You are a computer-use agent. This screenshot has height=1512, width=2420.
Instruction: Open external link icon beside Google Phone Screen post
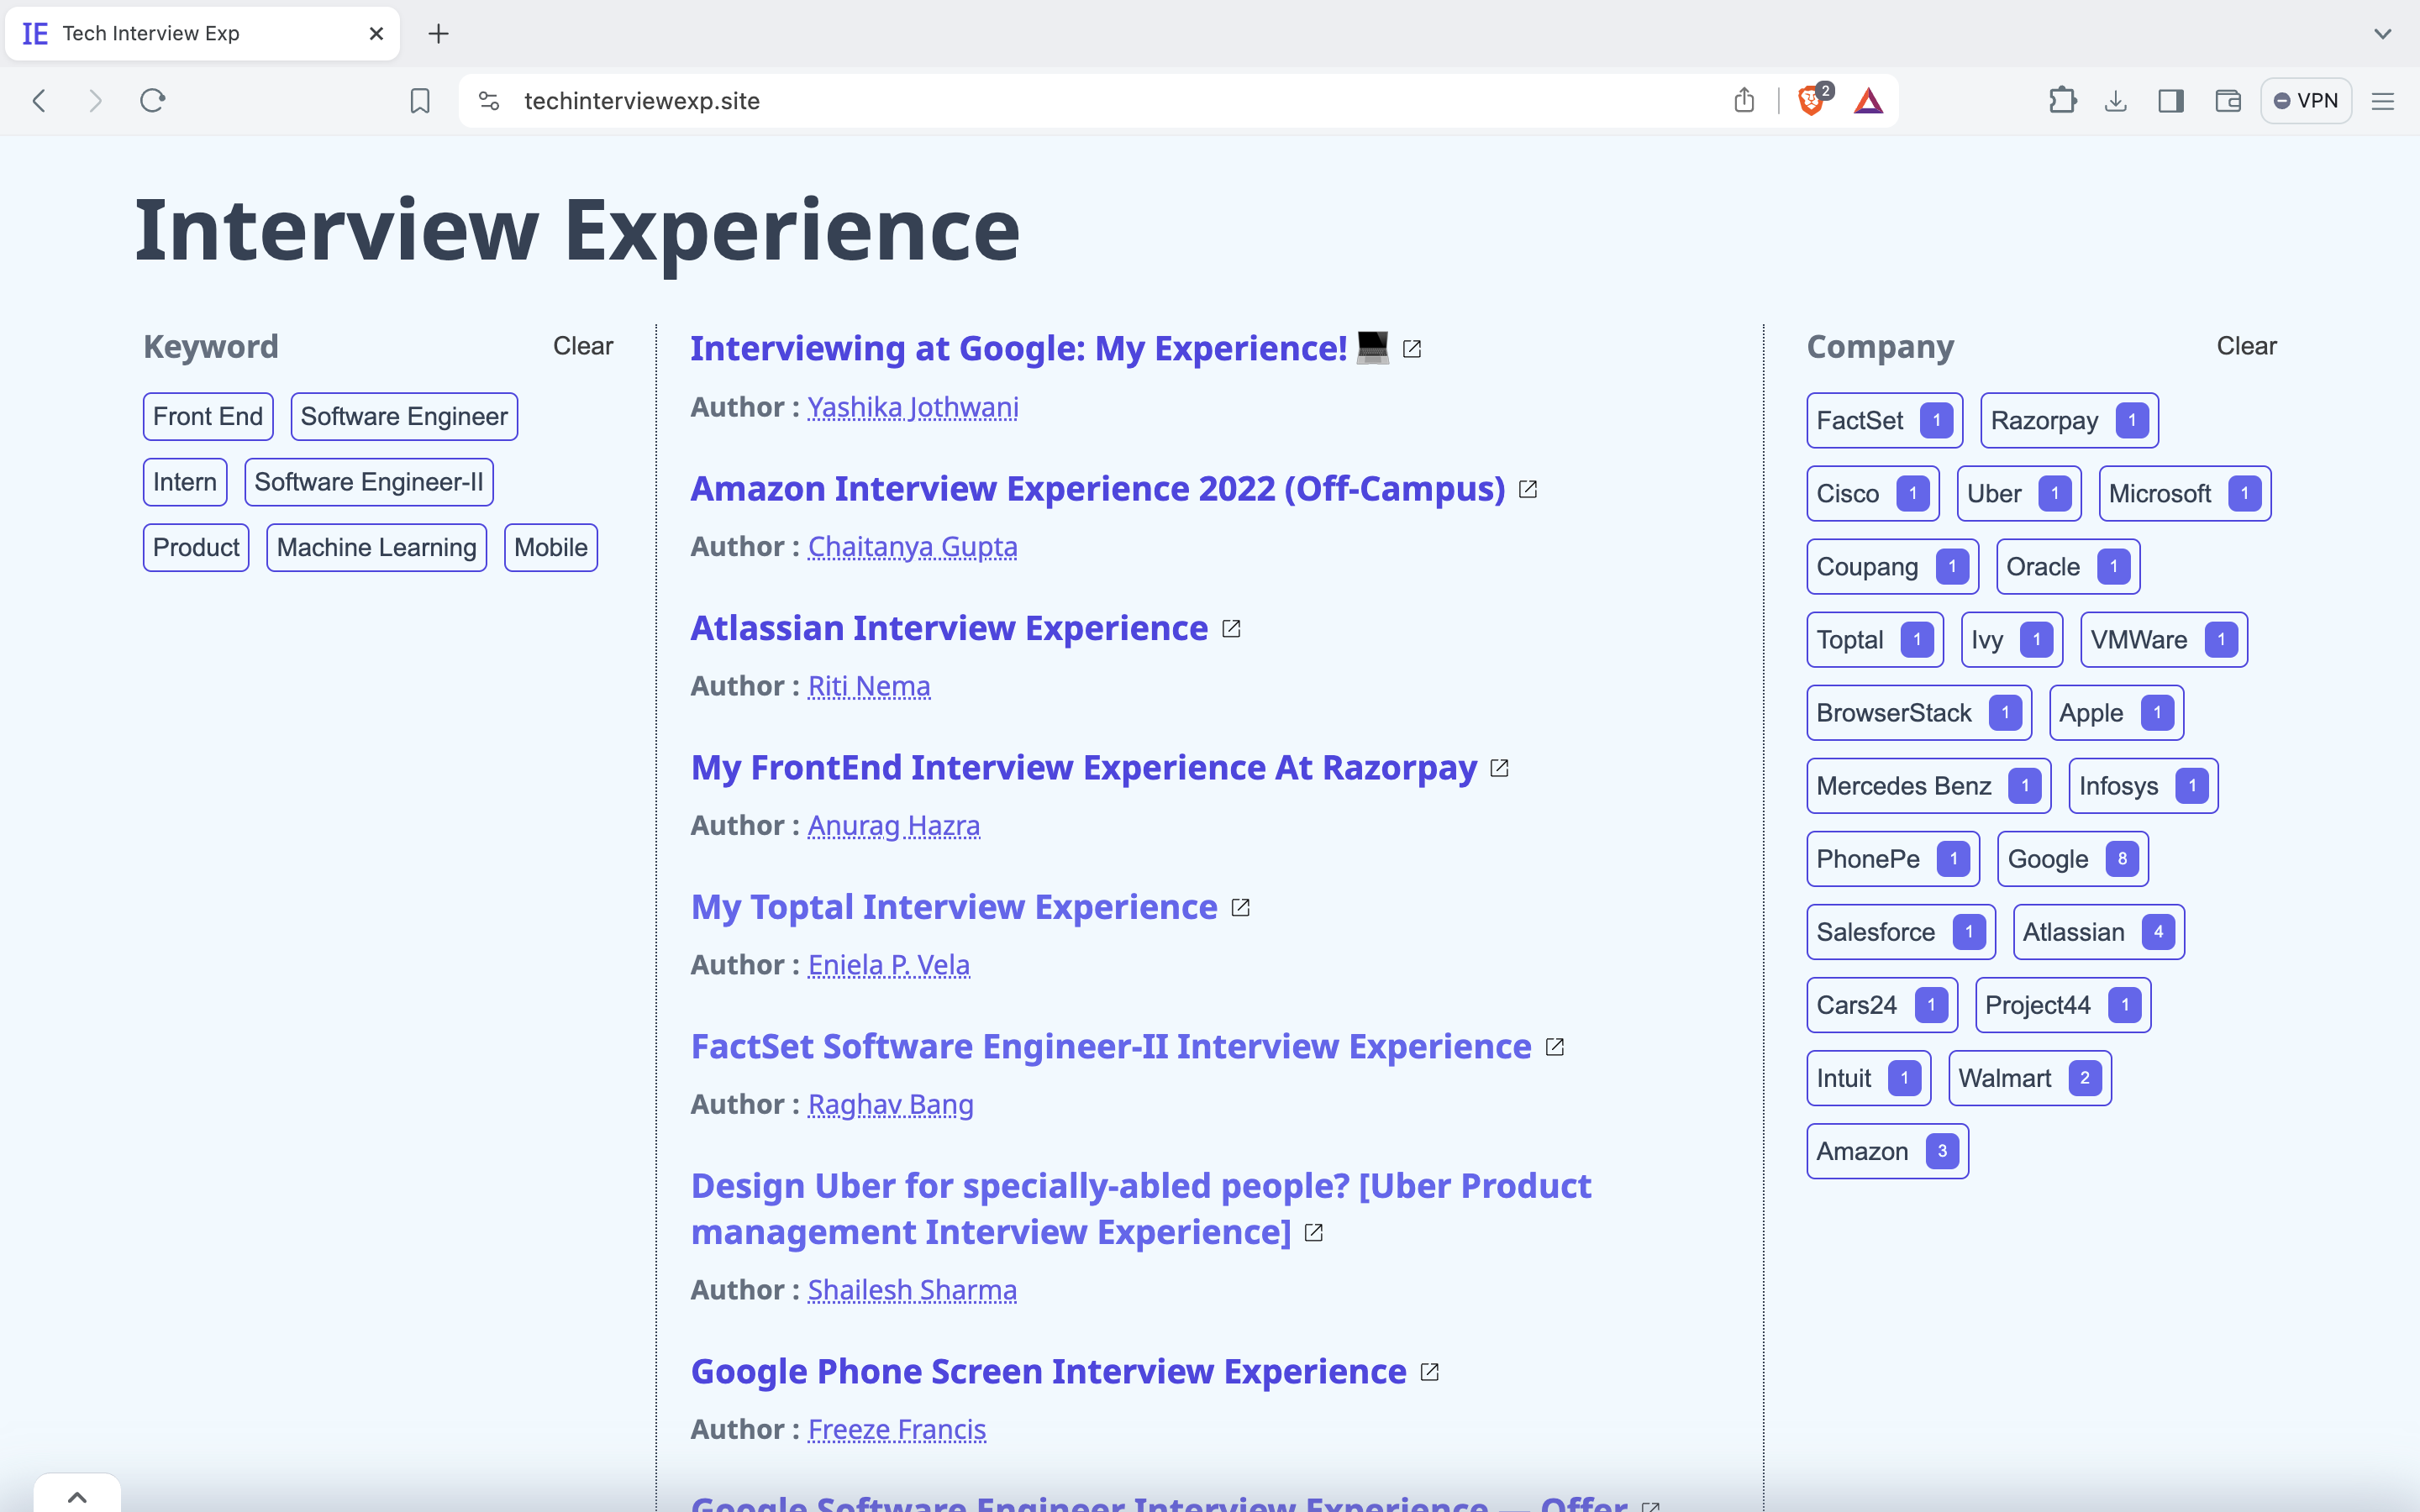[x=1430, y=1372]
